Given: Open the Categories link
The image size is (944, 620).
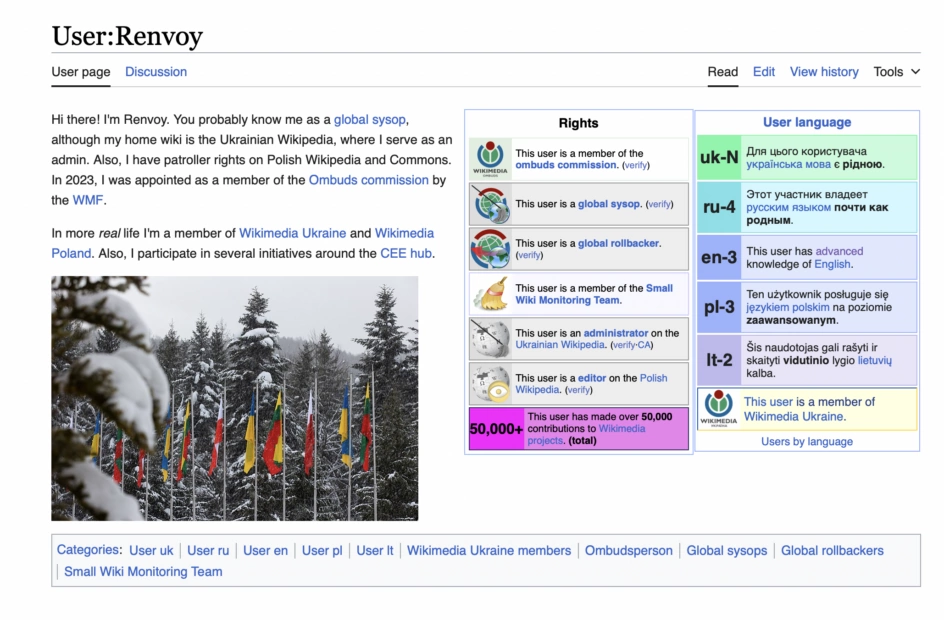Looking at the screenshot, I should coord(87,550).
